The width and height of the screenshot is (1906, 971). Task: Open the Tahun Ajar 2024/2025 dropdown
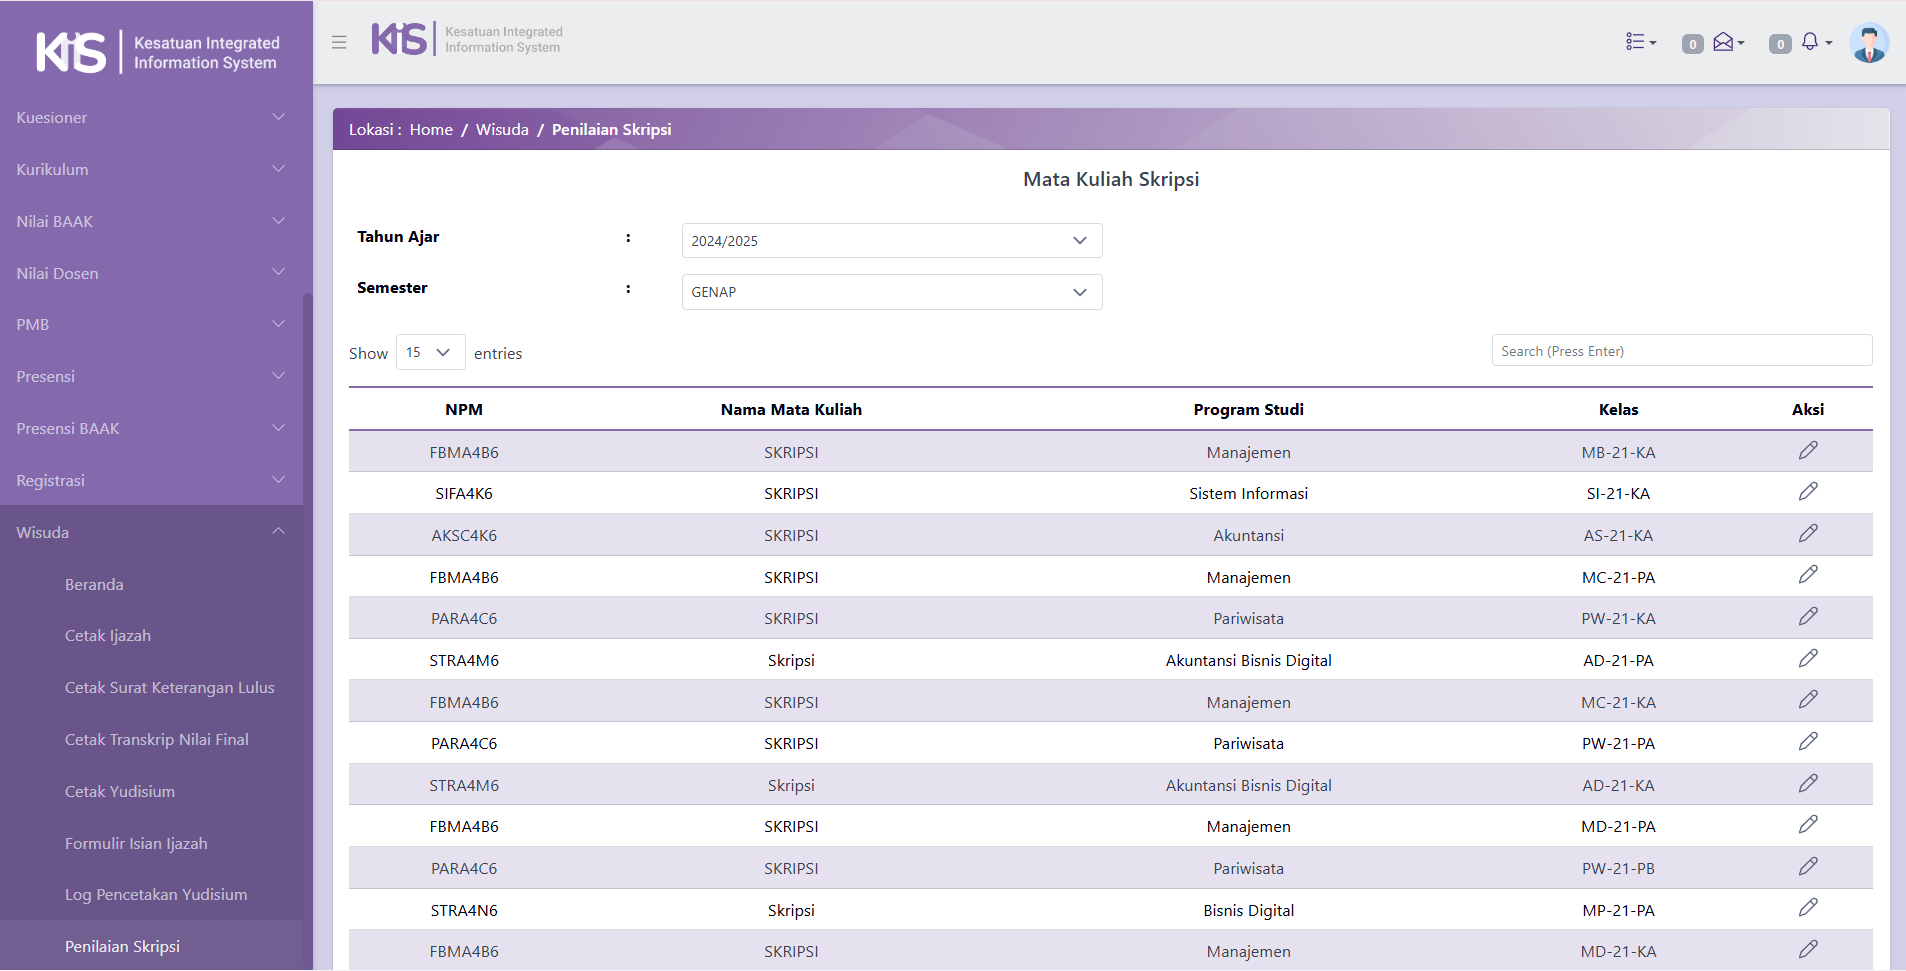tap(891, 241)
